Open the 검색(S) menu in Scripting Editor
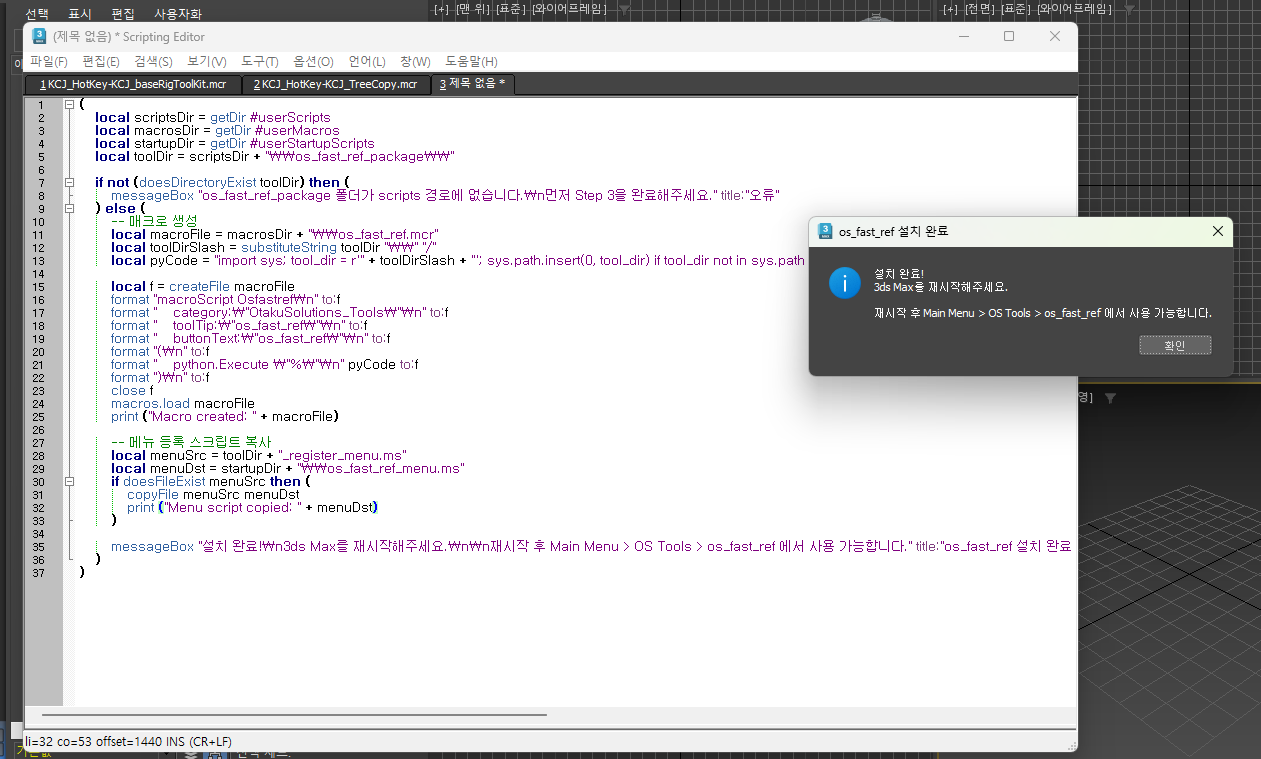 [153, 62]
